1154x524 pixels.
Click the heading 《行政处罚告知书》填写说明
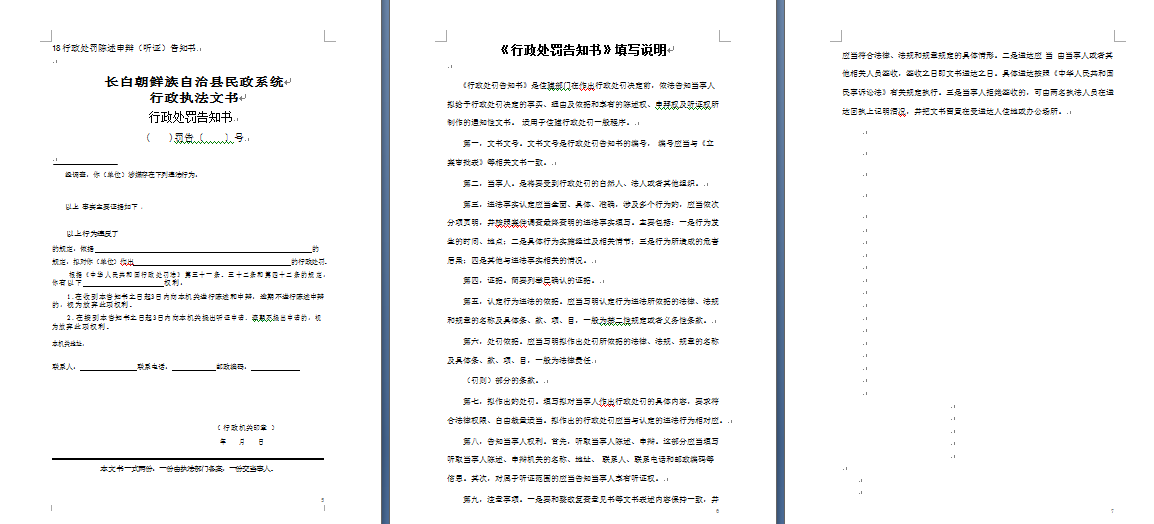point(583,50)
